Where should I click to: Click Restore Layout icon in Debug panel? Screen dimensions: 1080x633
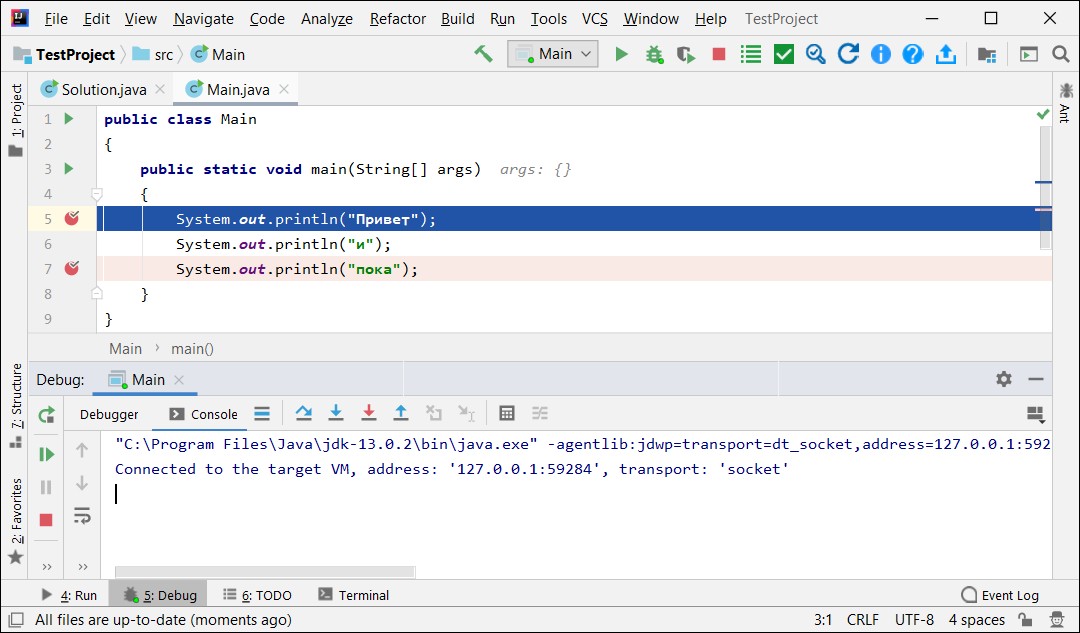[x=1035, y=414]
